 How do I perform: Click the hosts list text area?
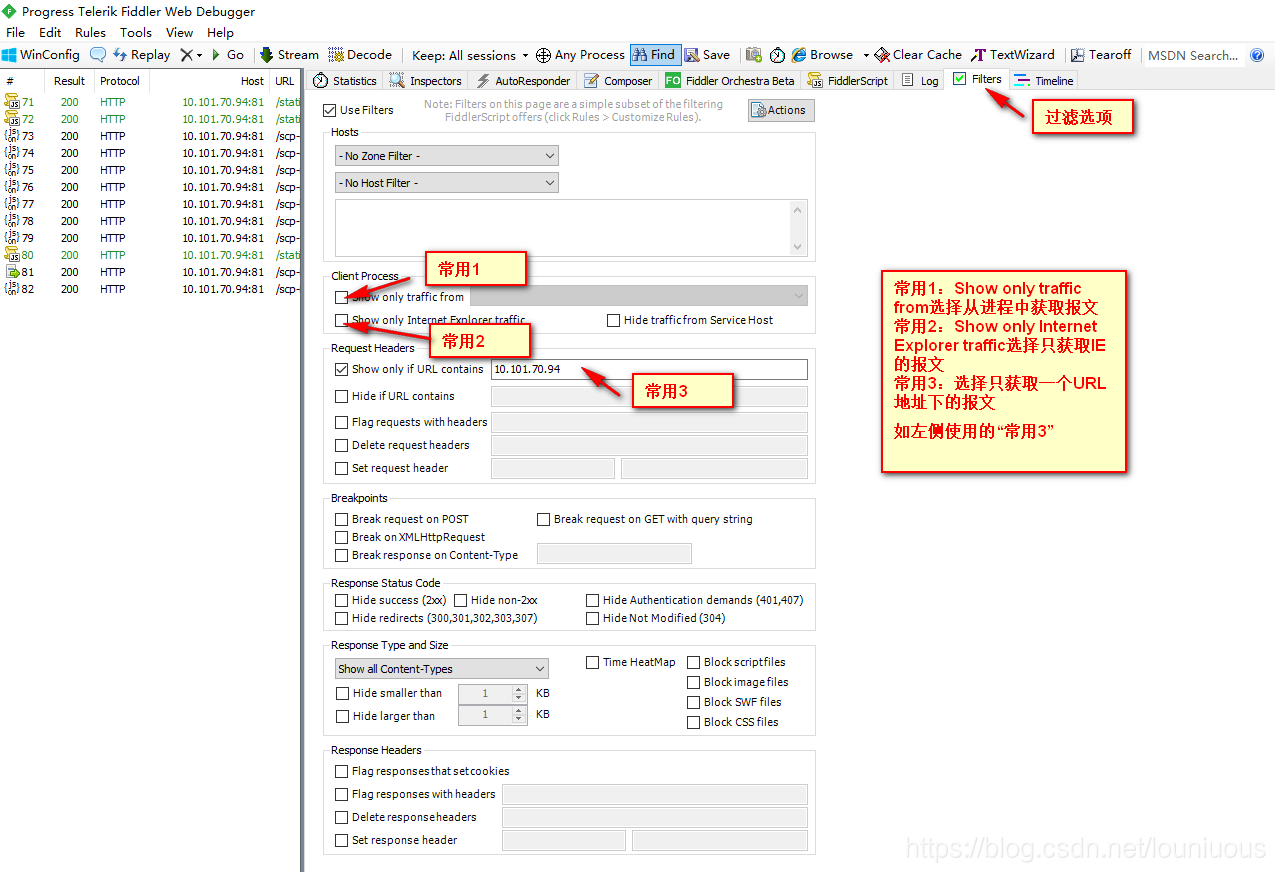point(562,228)
